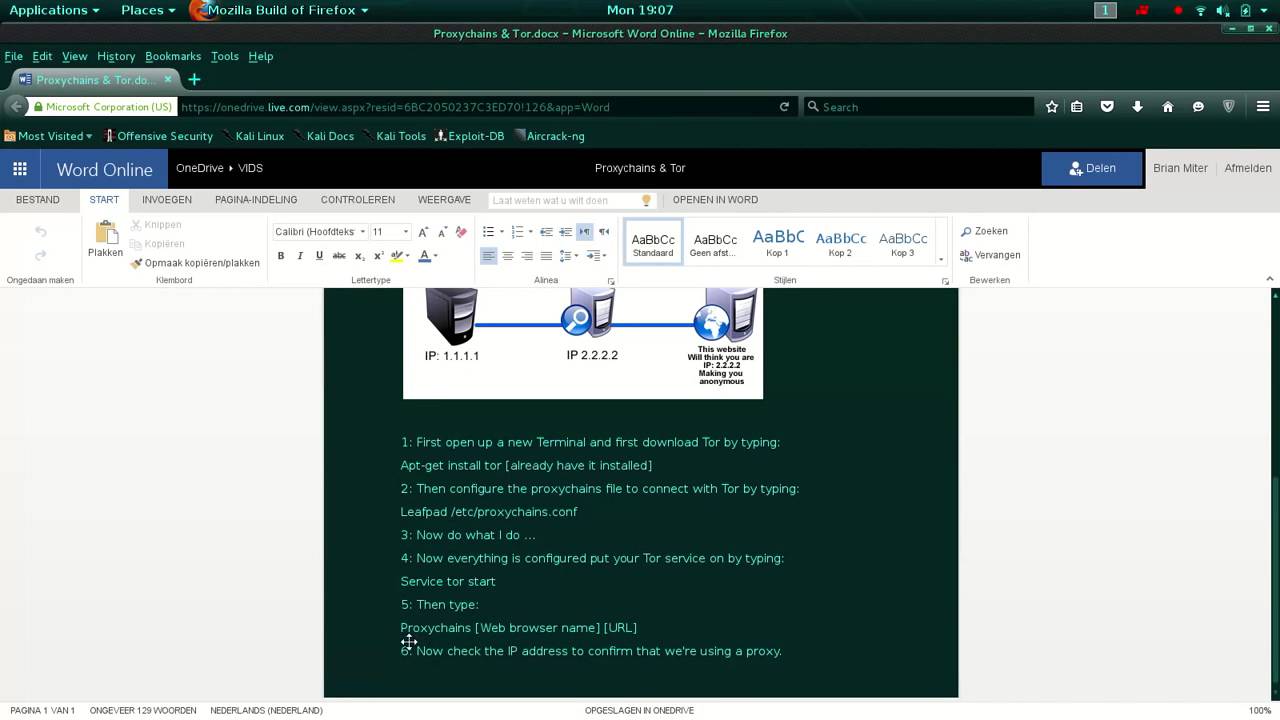The height and width of the screenshot is (720, 1280).
Task: Grow the font size with the larger A icon
Action: (423, 231)
